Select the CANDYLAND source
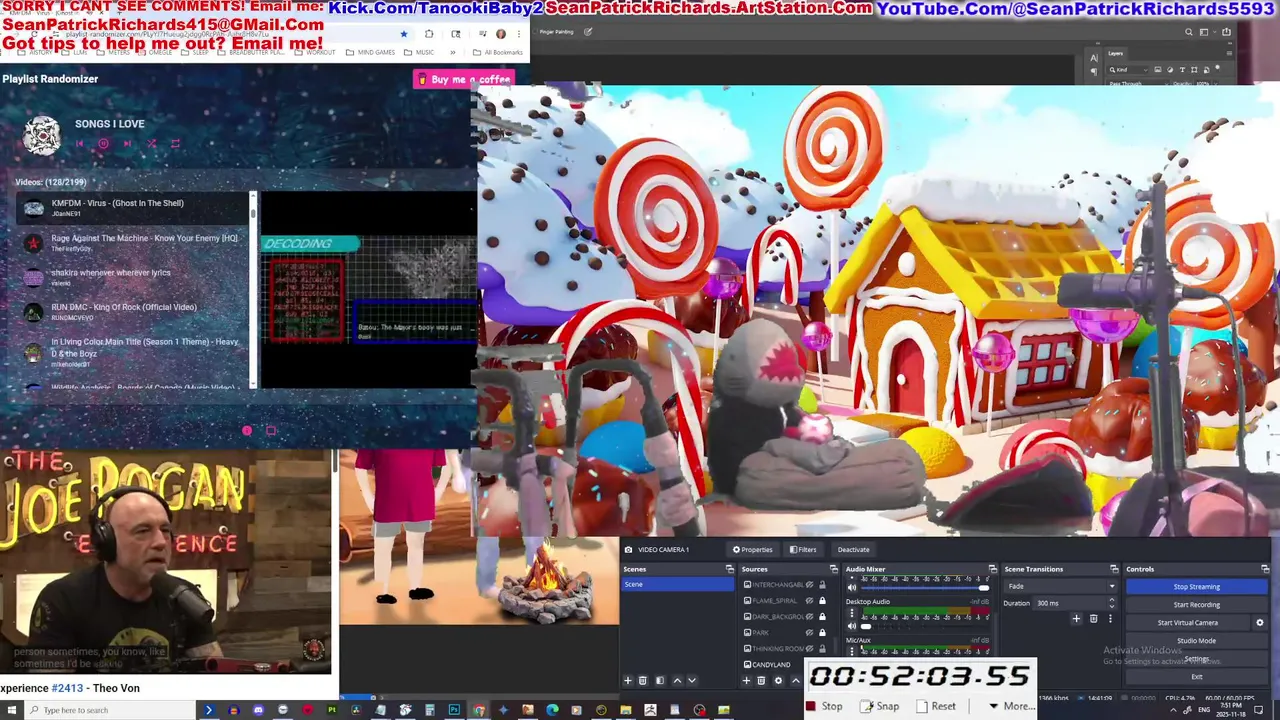 pos(771,664)
